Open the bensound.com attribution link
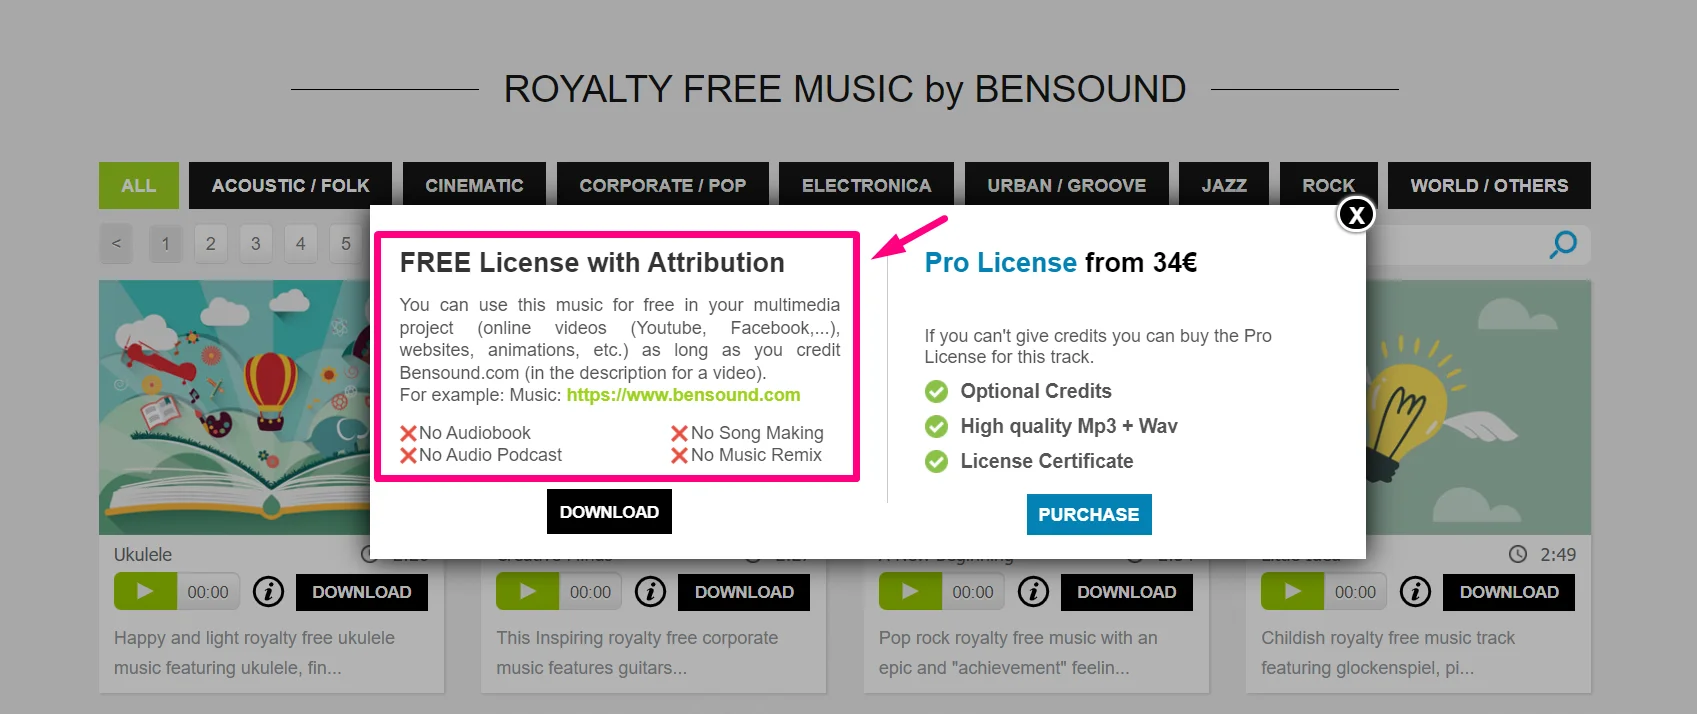 pos(683,395)
